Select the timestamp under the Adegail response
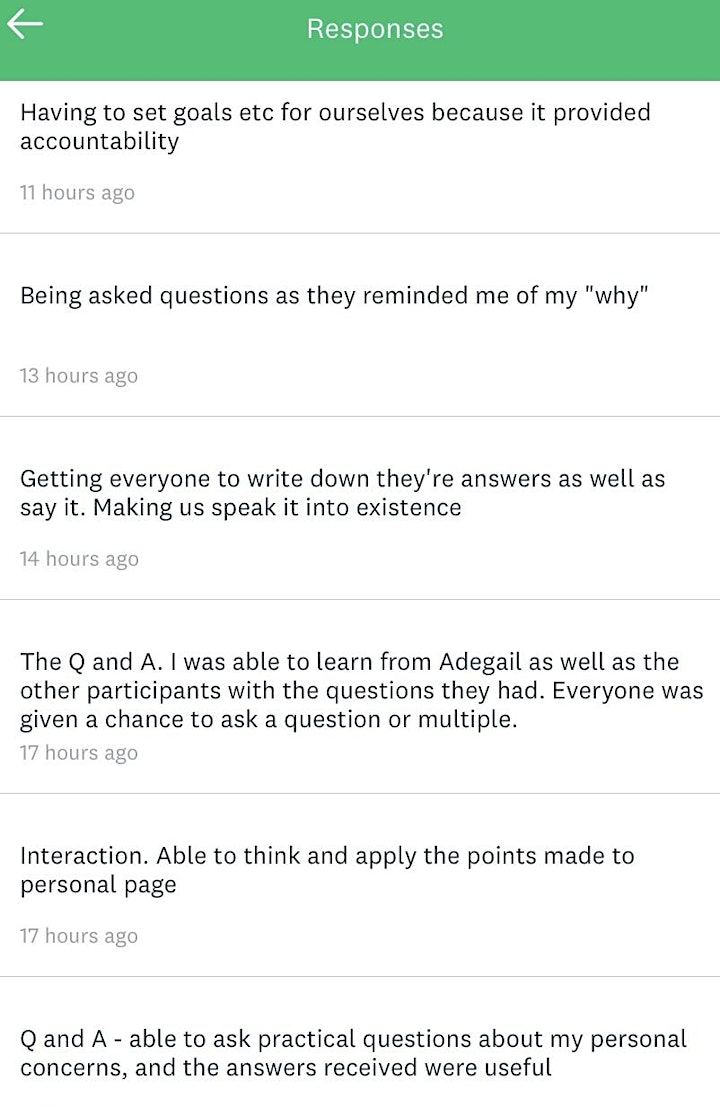Image resolution: width=720 pixels, height=1108 pixels. [78, 753]
